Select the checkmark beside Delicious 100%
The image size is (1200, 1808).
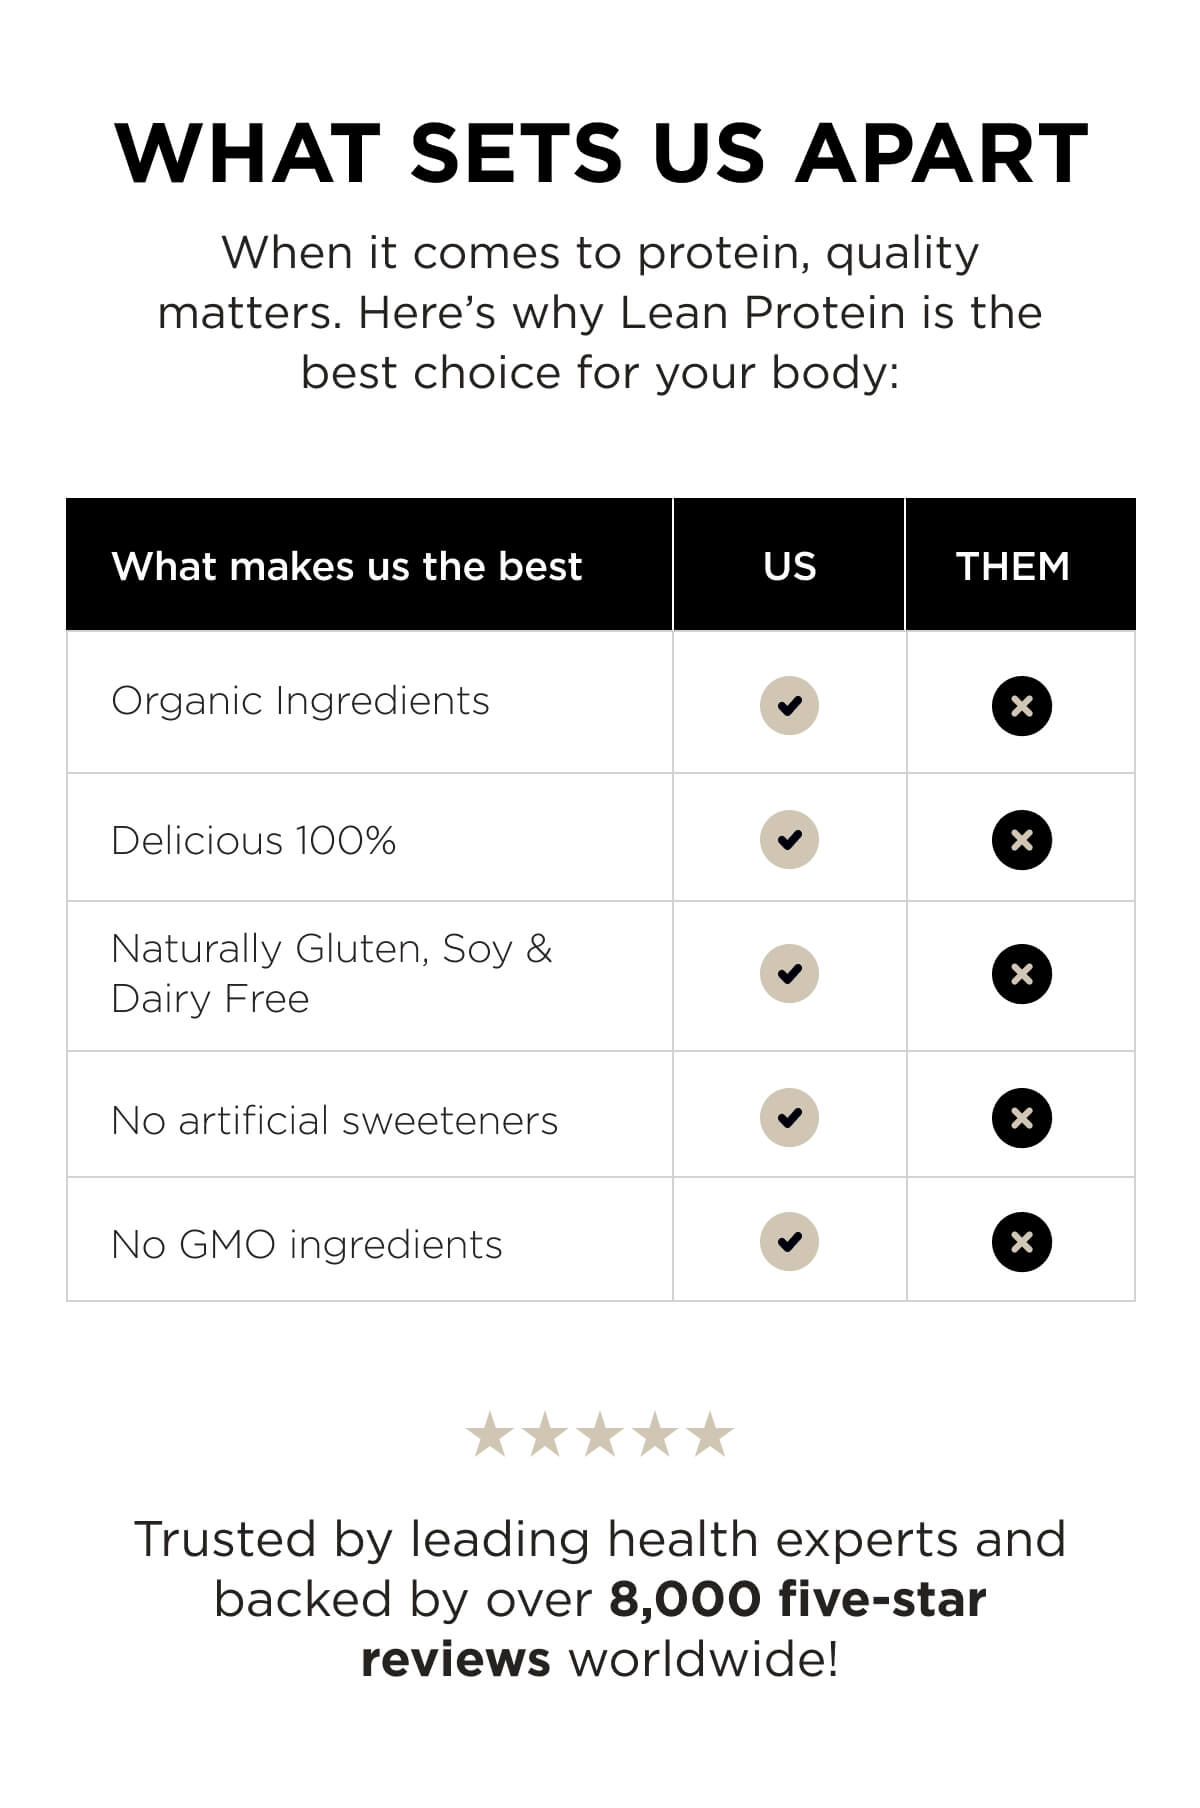point(789,839)
